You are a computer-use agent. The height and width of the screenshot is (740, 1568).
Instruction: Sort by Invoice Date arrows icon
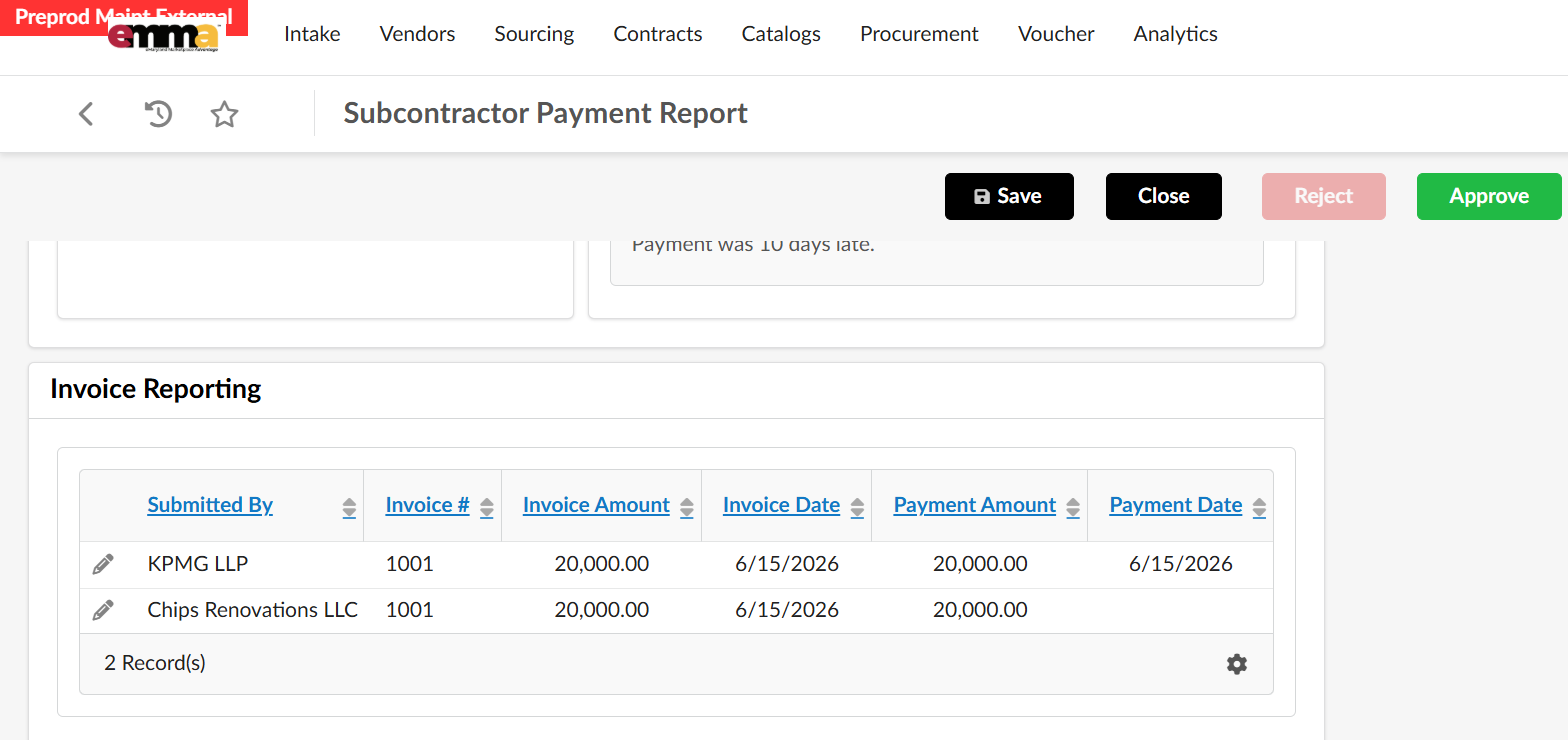[x=856, y=508]
